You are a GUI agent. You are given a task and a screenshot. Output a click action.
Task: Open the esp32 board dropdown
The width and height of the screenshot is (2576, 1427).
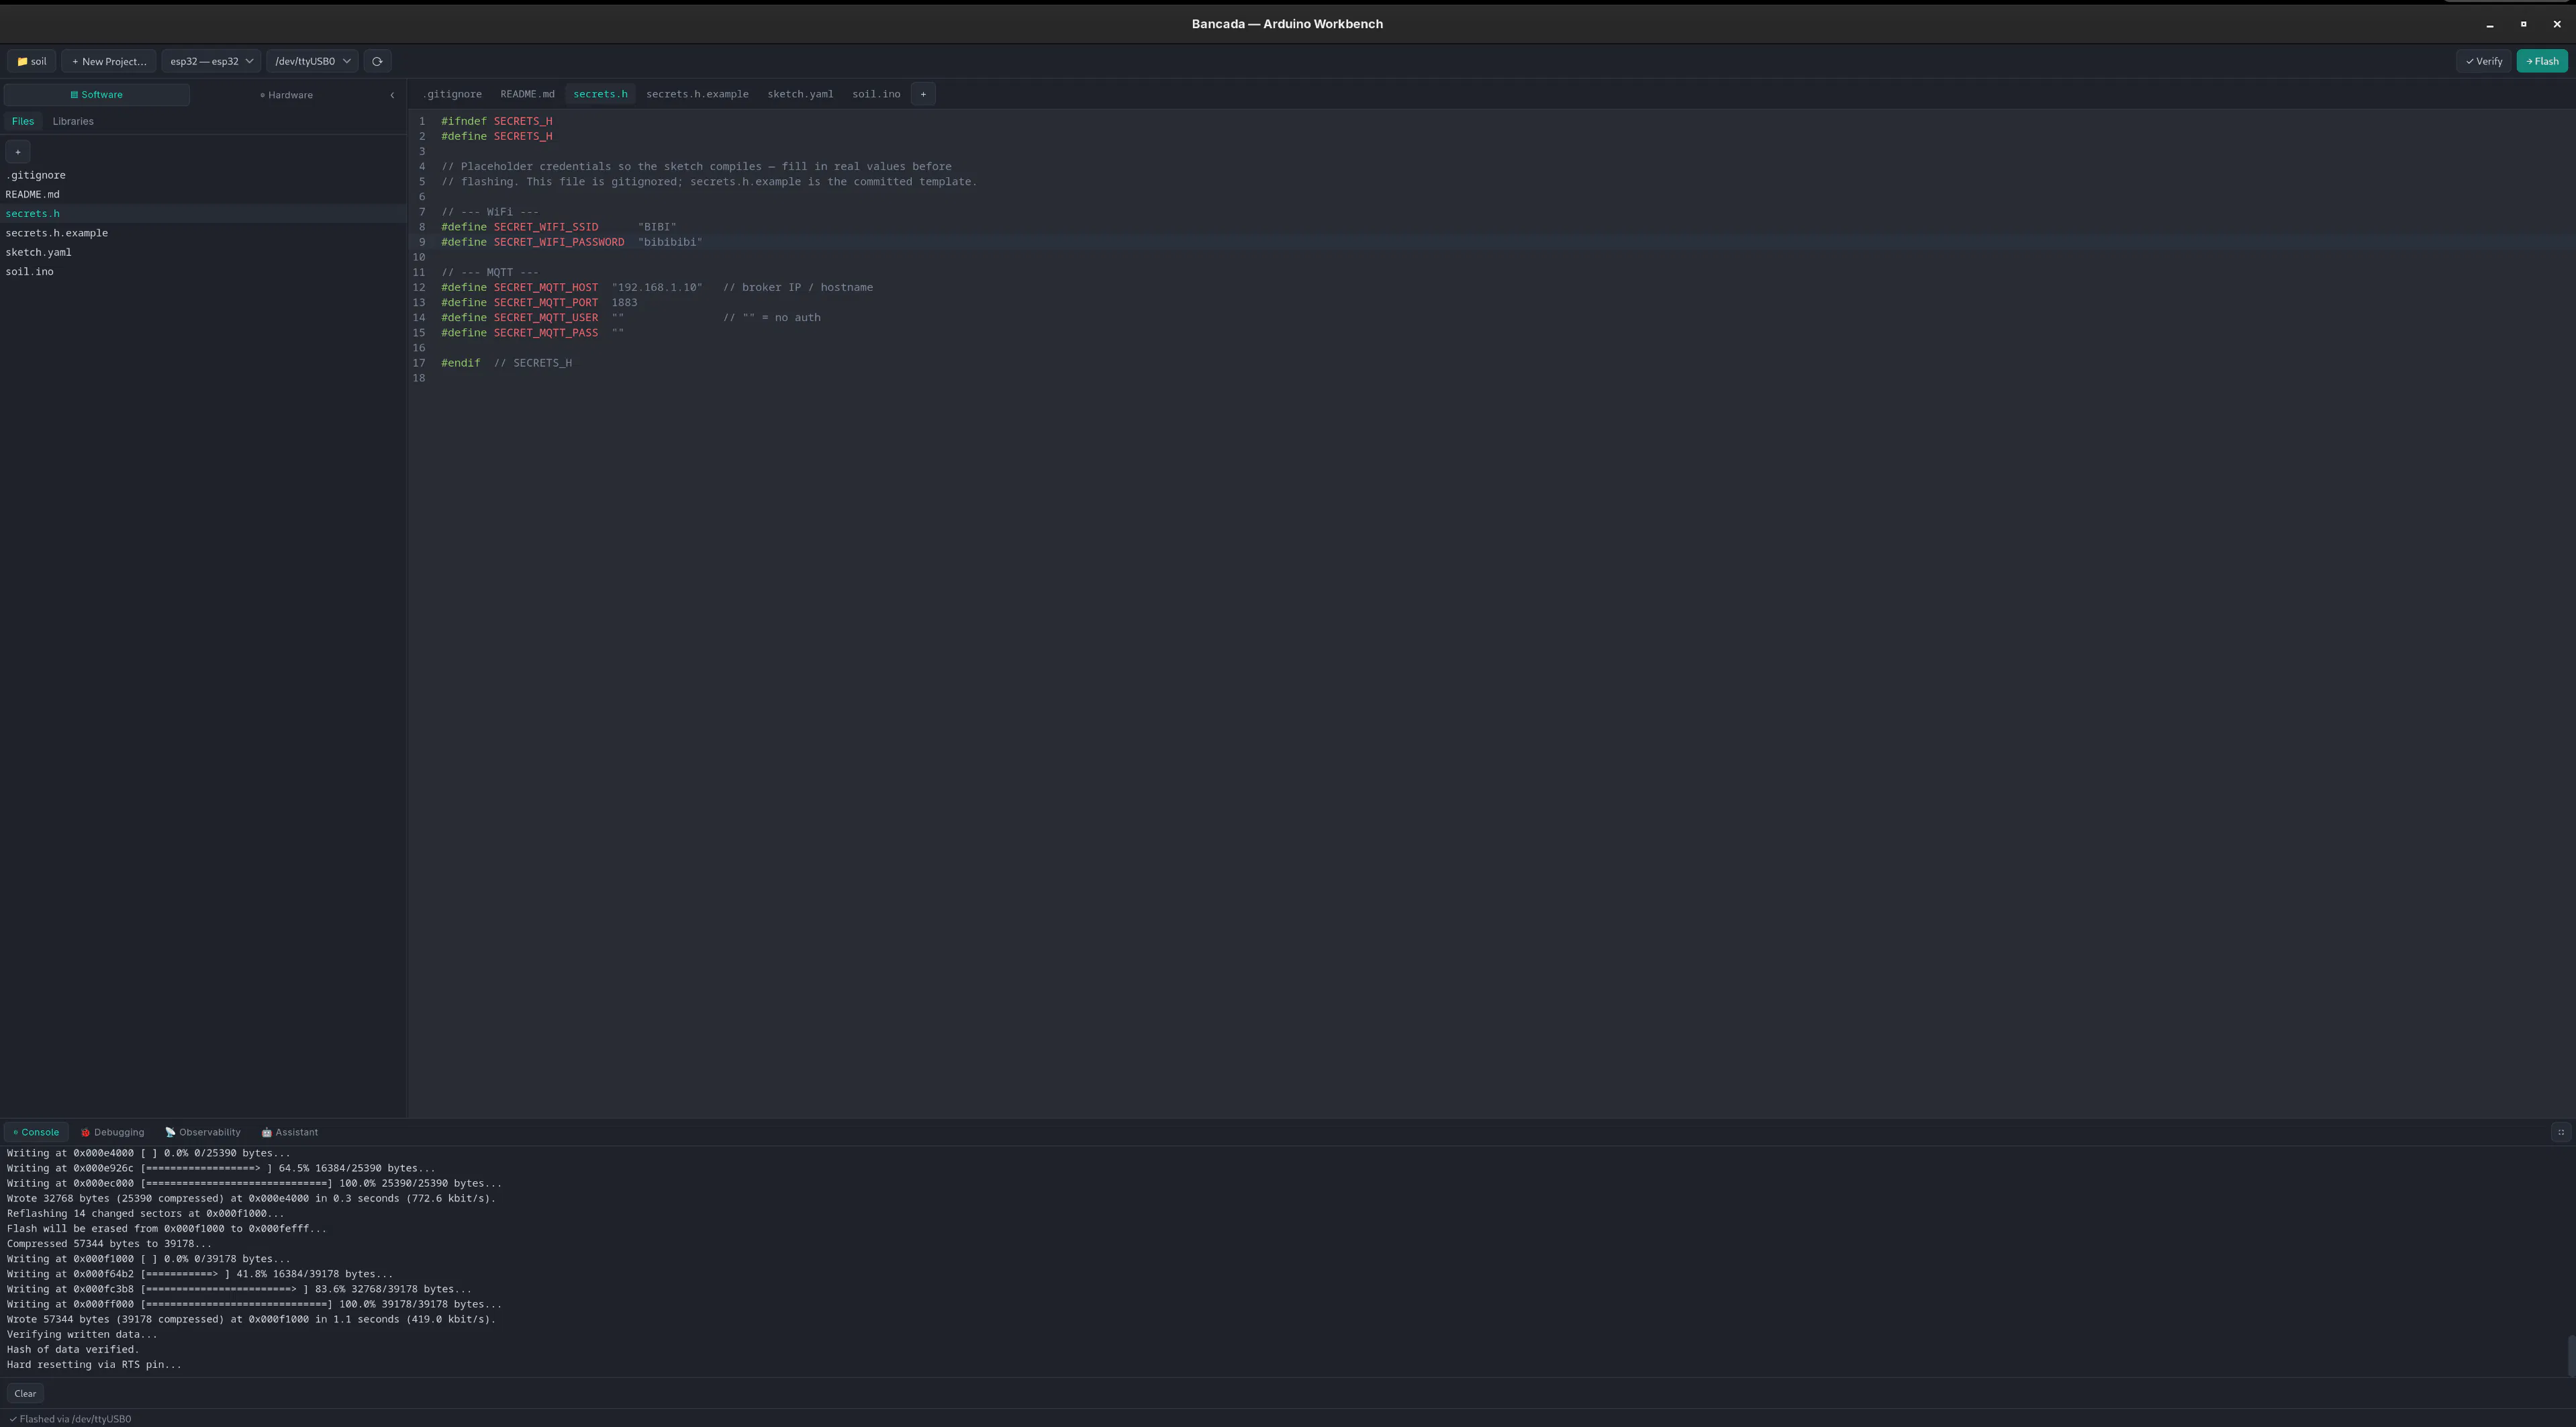pos(211,61)
